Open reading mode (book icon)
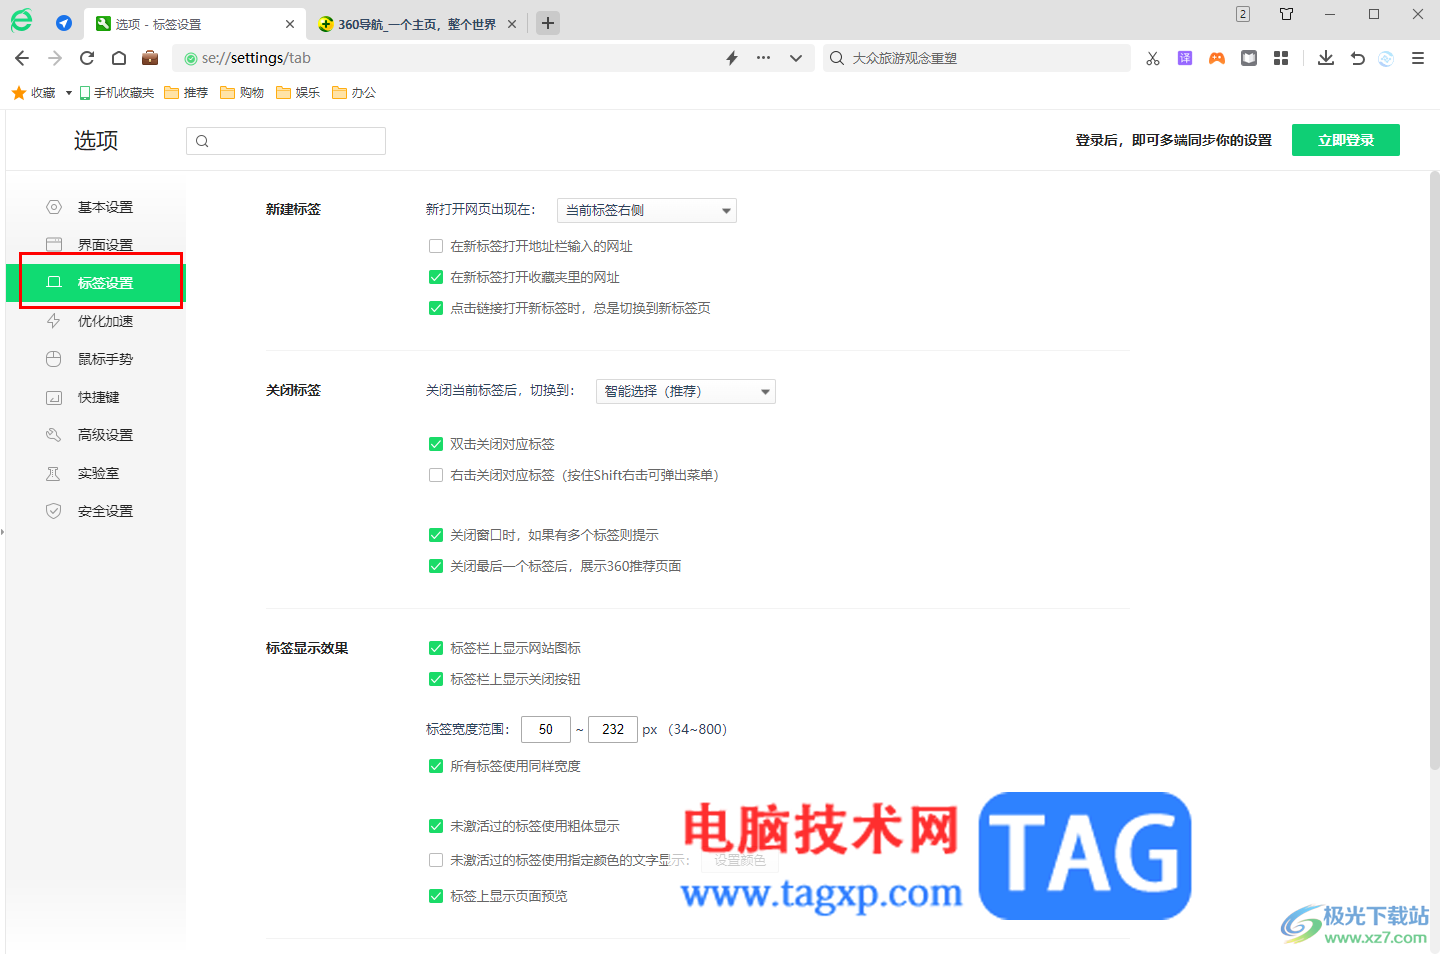The height and width of the screenshot is (954, 1440). coord(1248,58)
